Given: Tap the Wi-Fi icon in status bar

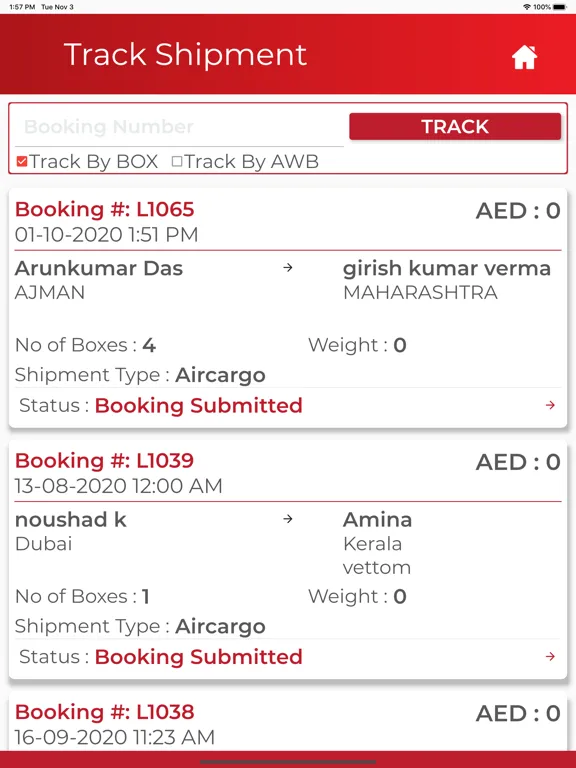Looking at the screenshot, I should click(527, 7).
